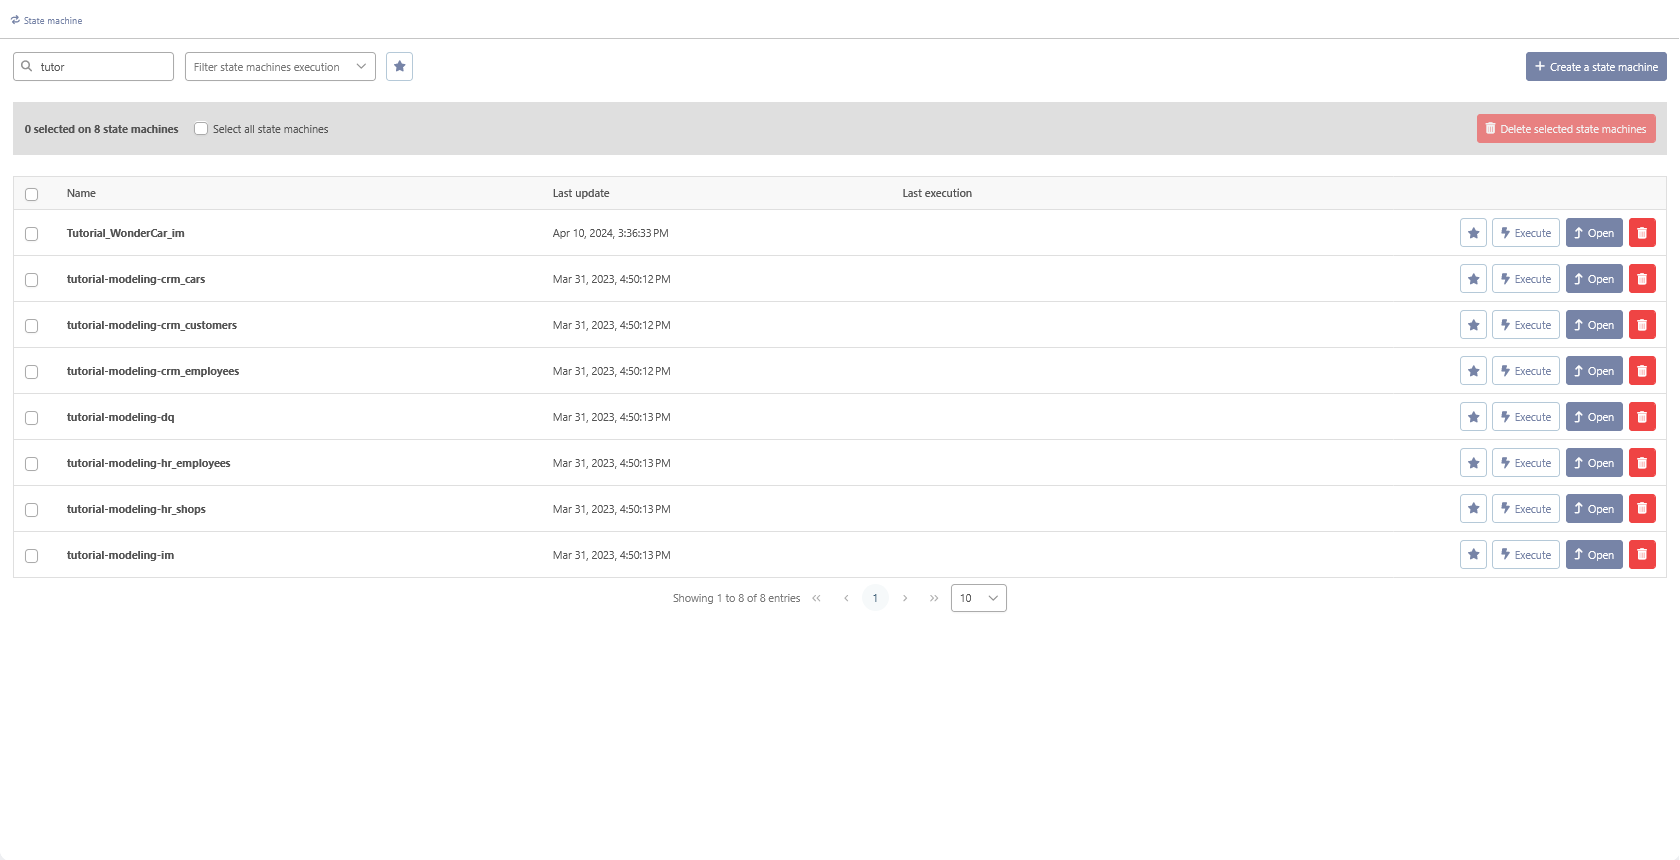
Task: Trash the tutorial-modeling-crm_cars state machine
Action: (x=1642, y=279)
